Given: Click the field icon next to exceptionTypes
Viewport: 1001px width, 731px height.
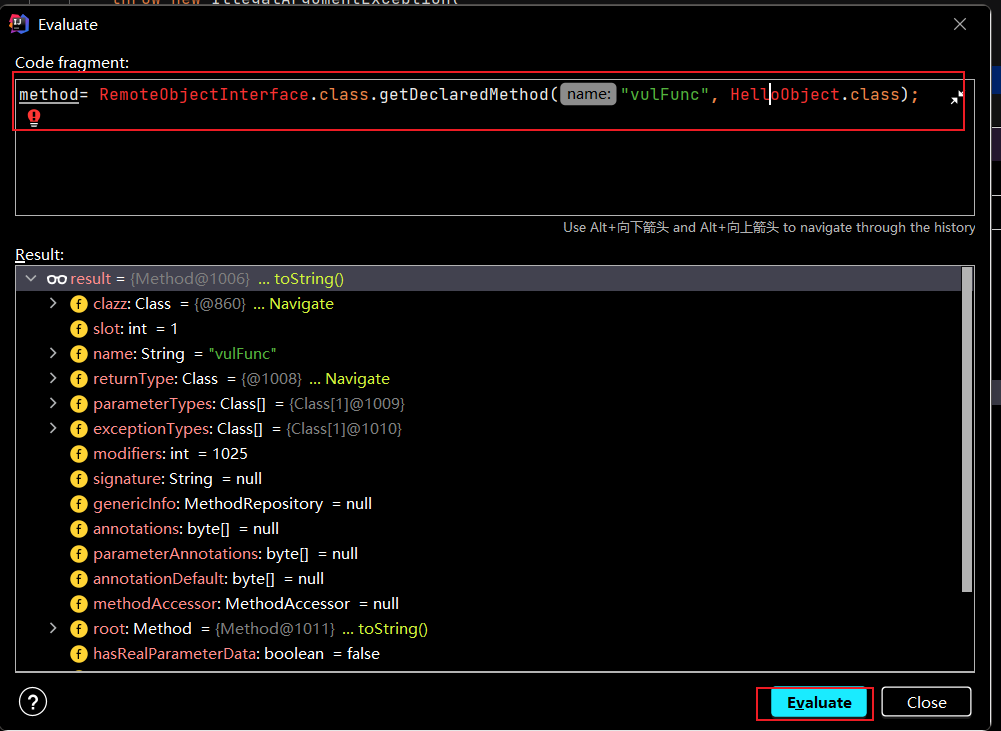Looking at the screenshot, I should point(79,429).
